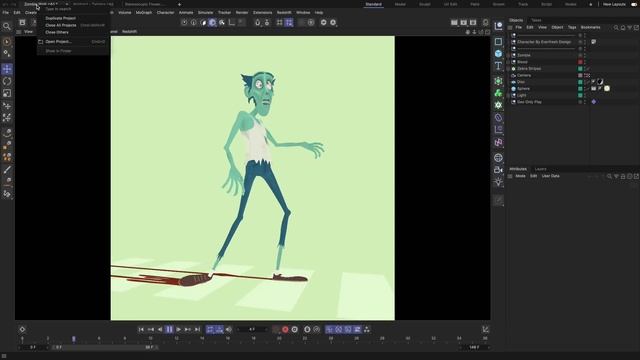Open the viewport hamburger menu beside View

[19, 31]
